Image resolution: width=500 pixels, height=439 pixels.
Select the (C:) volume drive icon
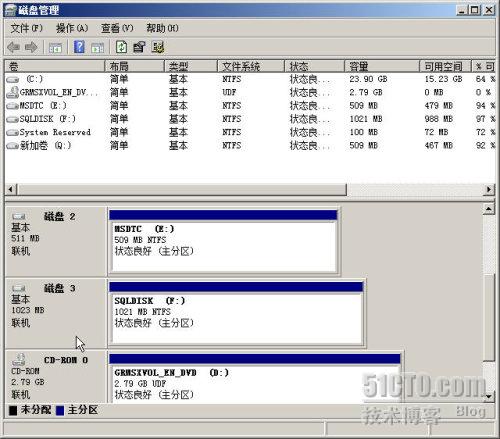[12, 80]
